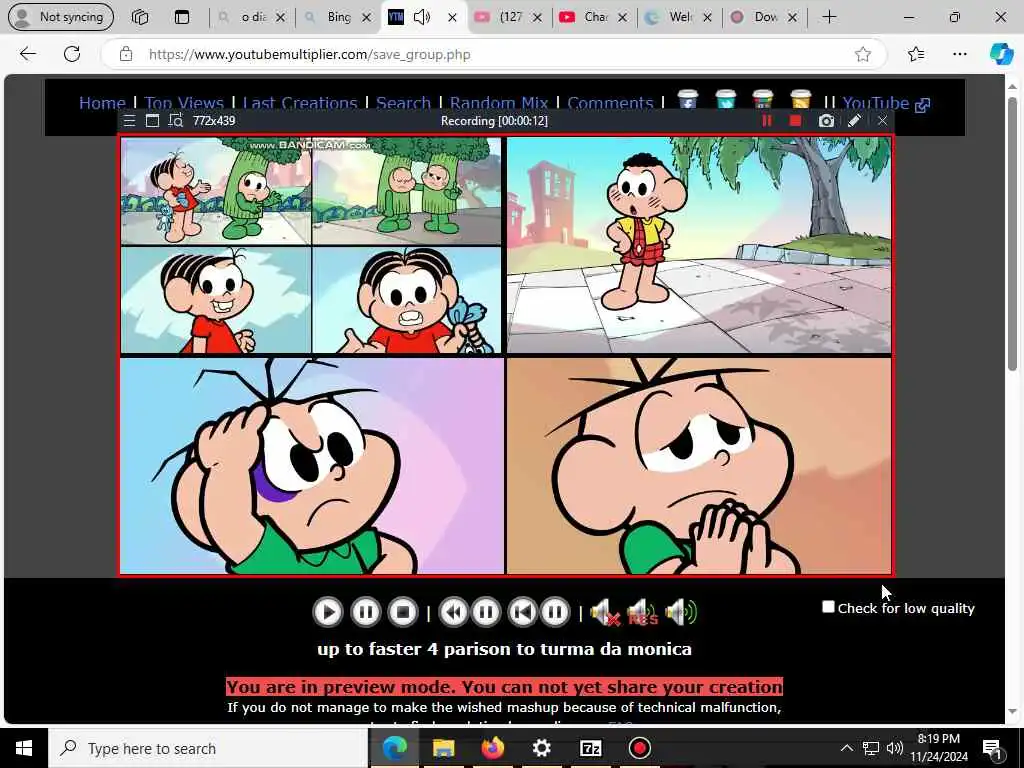Mute all videos with crossed speaker icon
Image resolution: width=1024 pixels, height=768 pixels.
pos(605,613)
